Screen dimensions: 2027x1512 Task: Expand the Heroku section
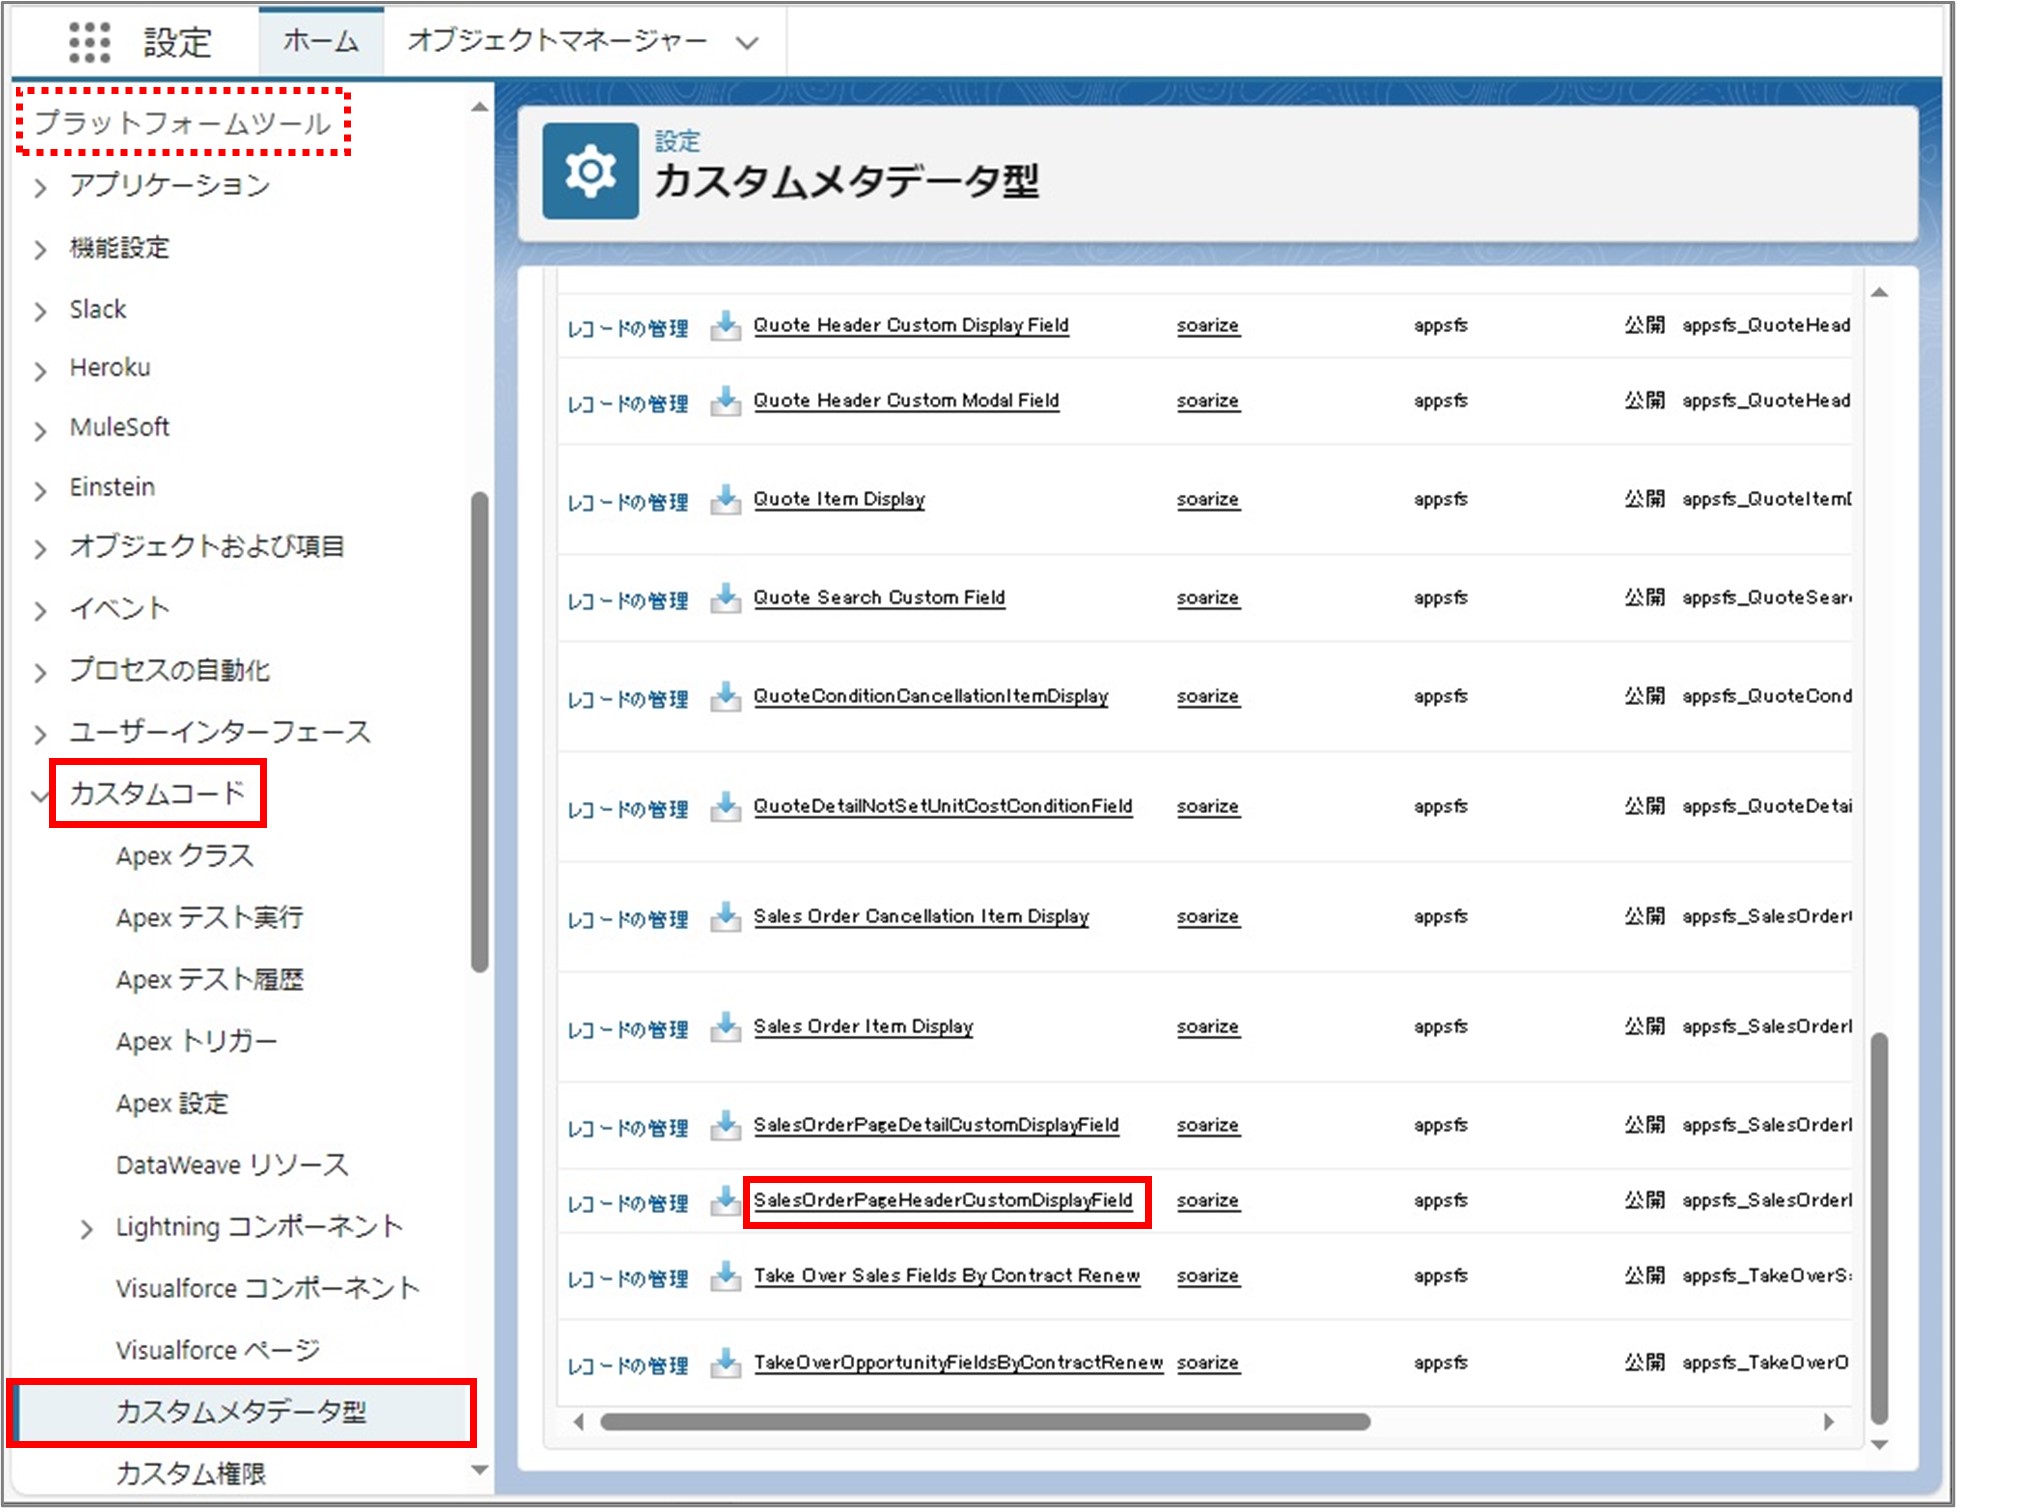point(40,370)
